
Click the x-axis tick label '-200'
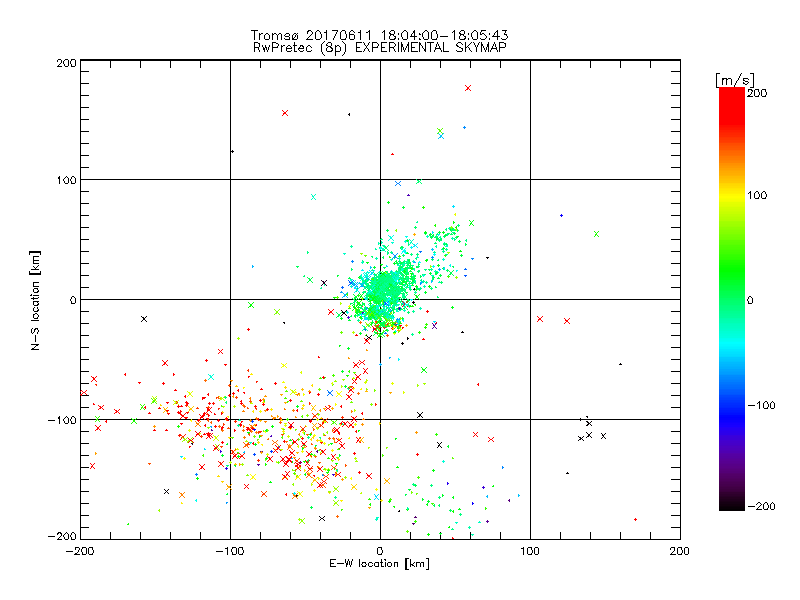click(x=80, y=551)
